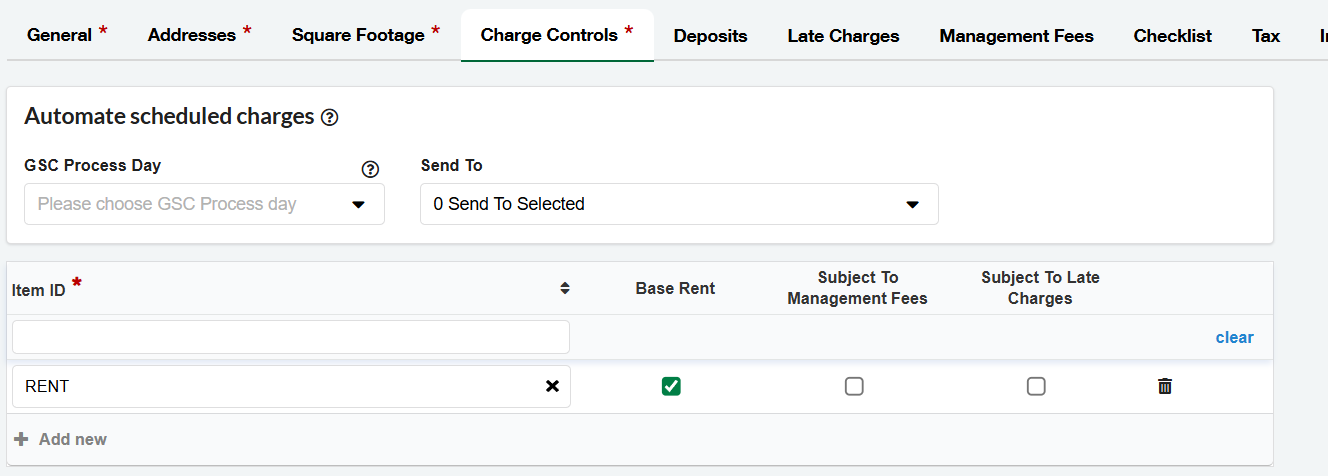This screenshot has width=1328, height=476.
Task: Open help icon beside Automate scheduled charges
Action: (330, 118)
